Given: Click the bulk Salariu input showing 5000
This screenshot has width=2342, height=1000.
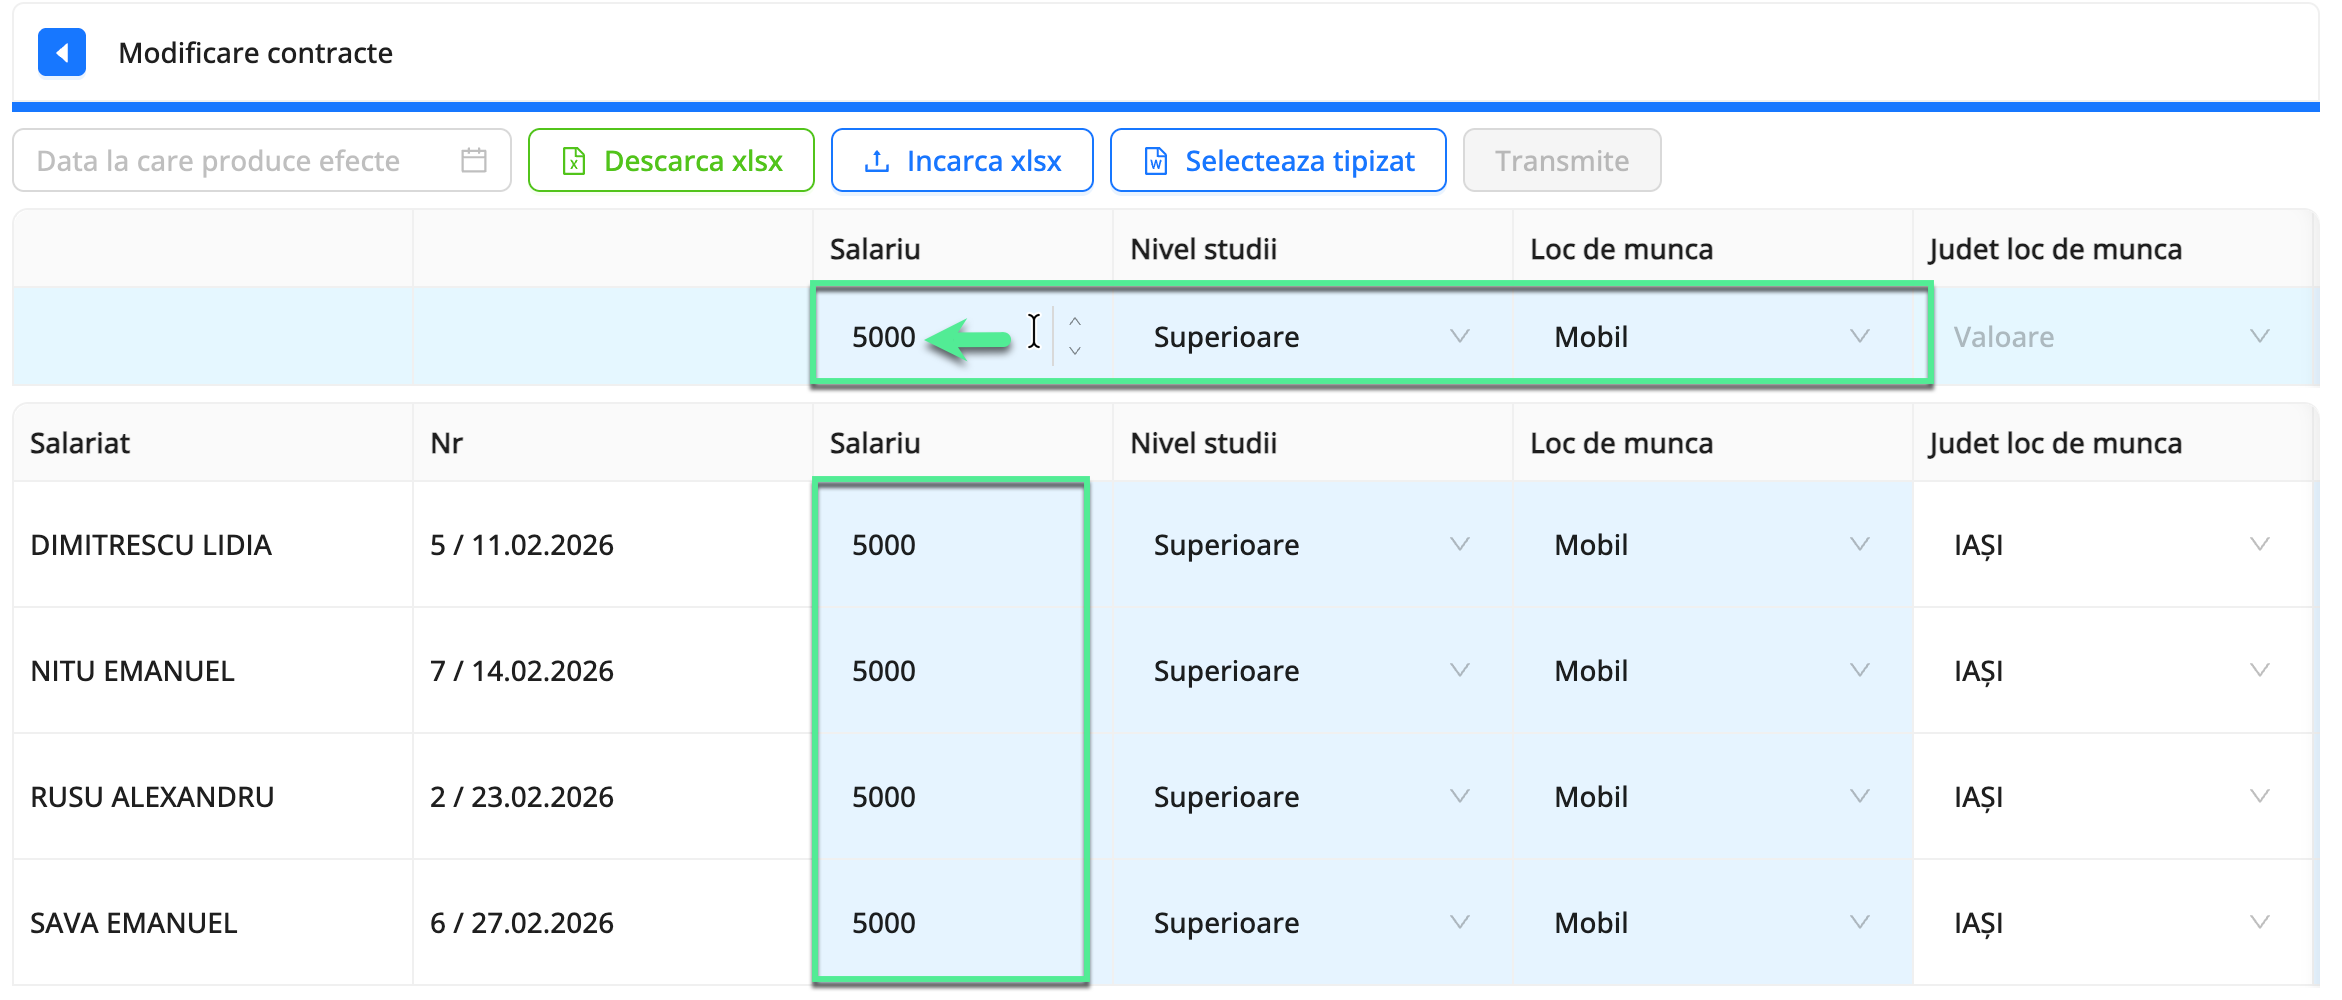Looking at the screenshot, I should (900, 336).
